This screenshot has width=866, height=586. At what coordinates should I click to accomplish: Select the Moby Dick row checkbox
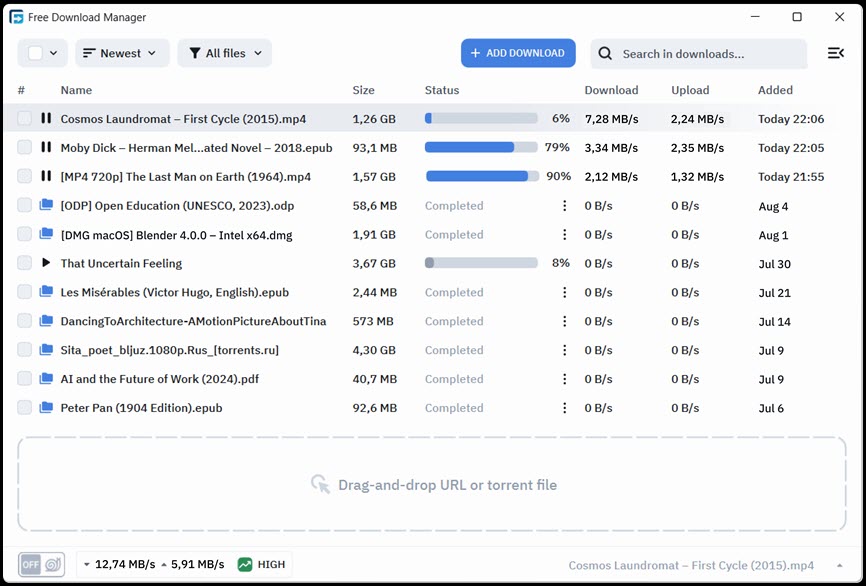coord(24,147)
